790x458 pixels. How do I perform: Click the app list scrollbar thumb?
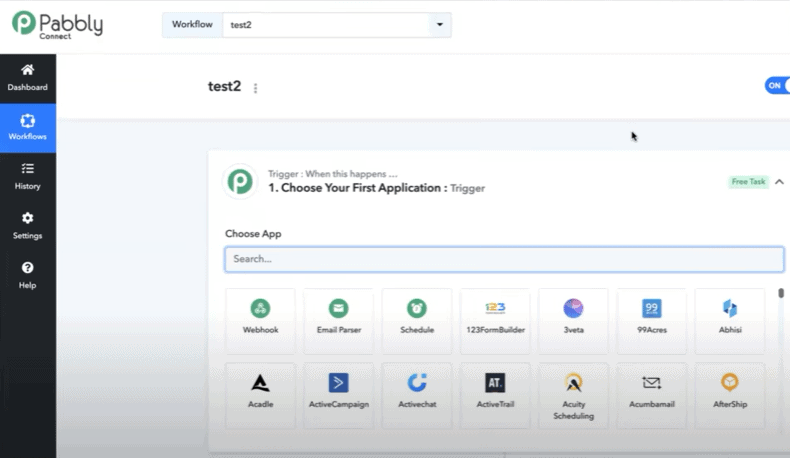[781, 293]
